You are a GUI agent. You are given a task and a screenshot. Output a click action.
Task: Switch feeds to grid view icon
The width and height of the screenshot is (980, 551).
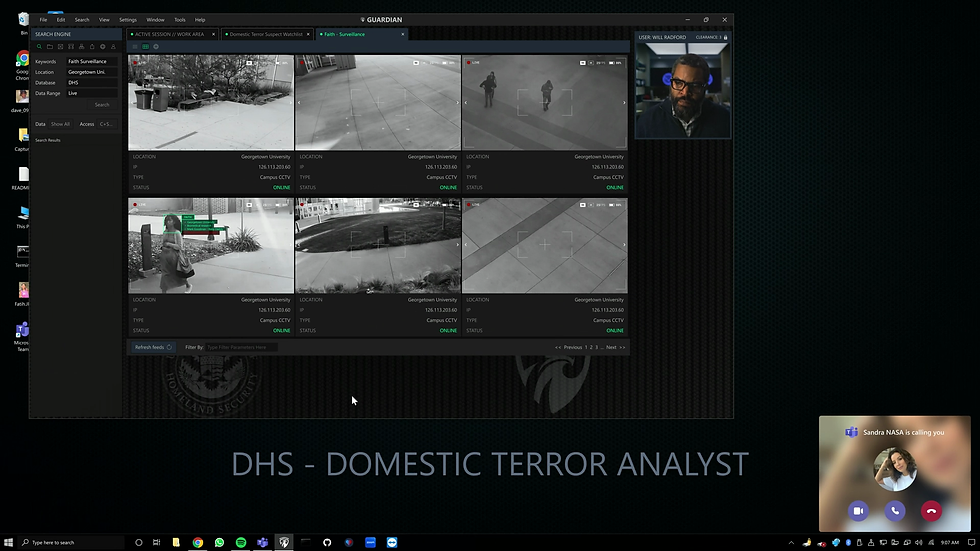[146, 47]
